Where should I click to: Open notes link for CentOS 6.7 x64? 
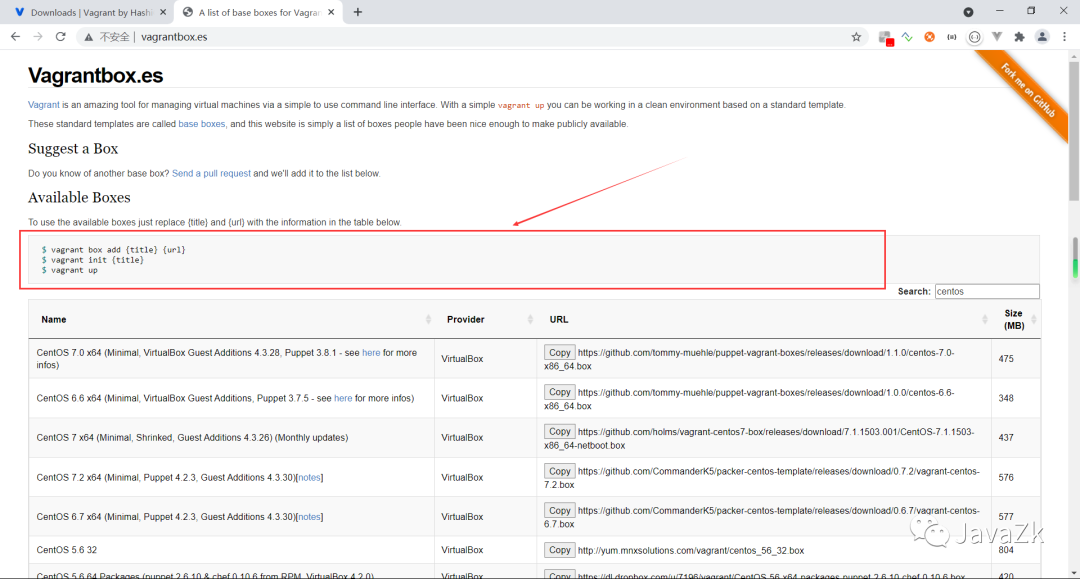pos(309,516)
